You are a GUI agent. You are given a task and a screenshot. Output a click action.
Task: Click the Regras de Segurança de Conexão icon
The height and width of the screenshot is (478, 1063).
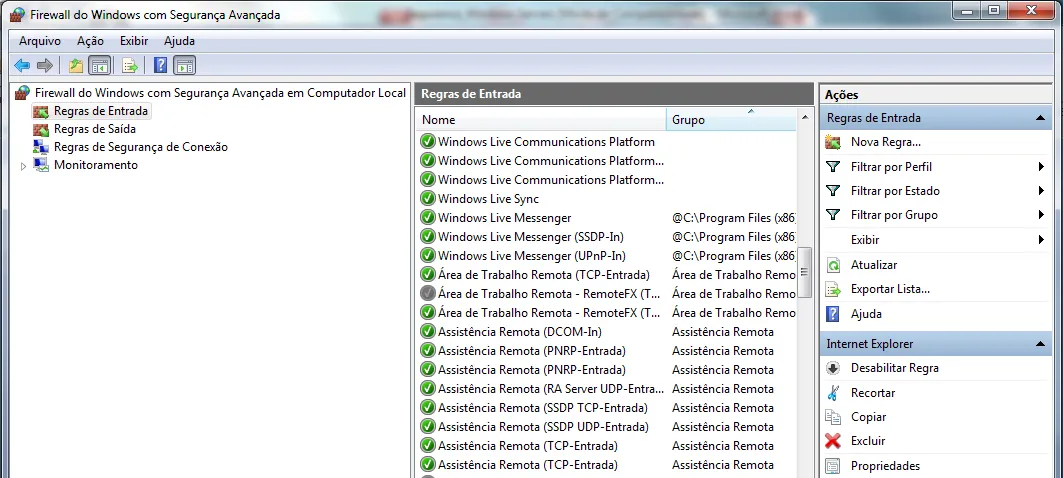point(41,147)
